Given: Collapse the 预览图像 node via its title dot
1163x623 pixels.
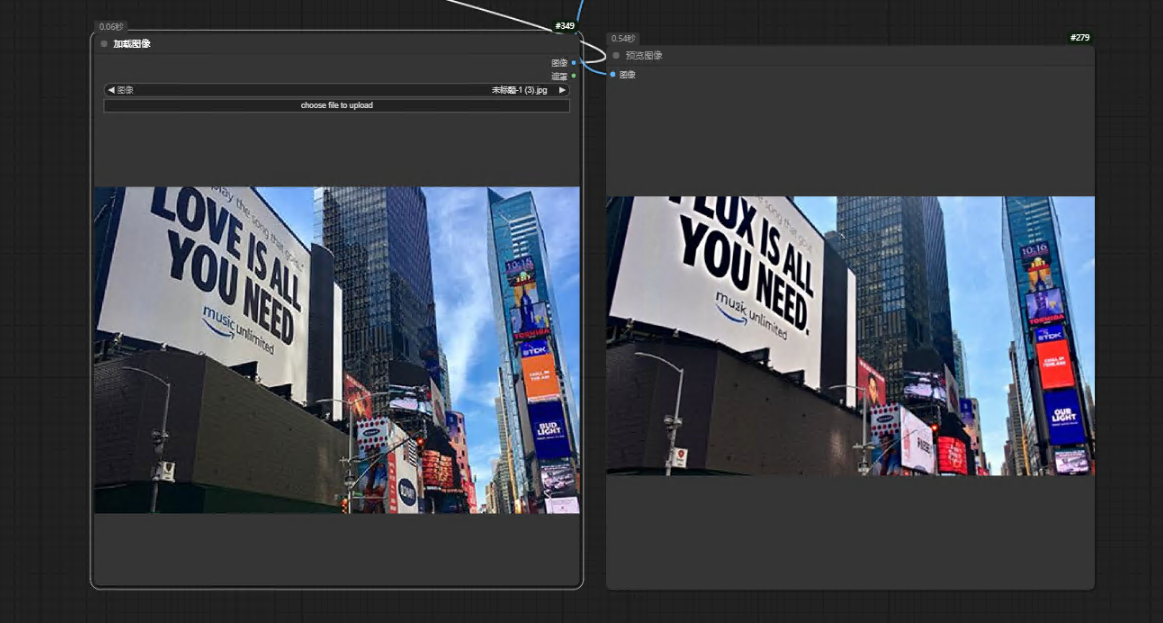Looking at the screenshot, I should [616, 56].
